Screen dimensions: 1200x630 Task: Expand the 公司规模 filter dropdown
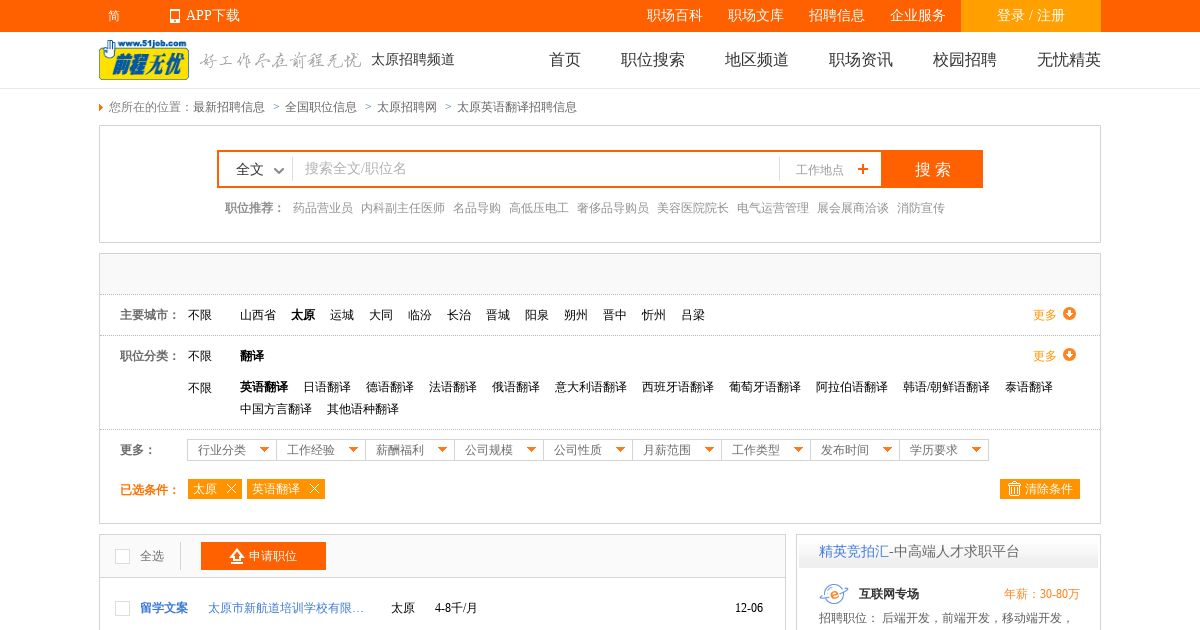coord(499,450)
